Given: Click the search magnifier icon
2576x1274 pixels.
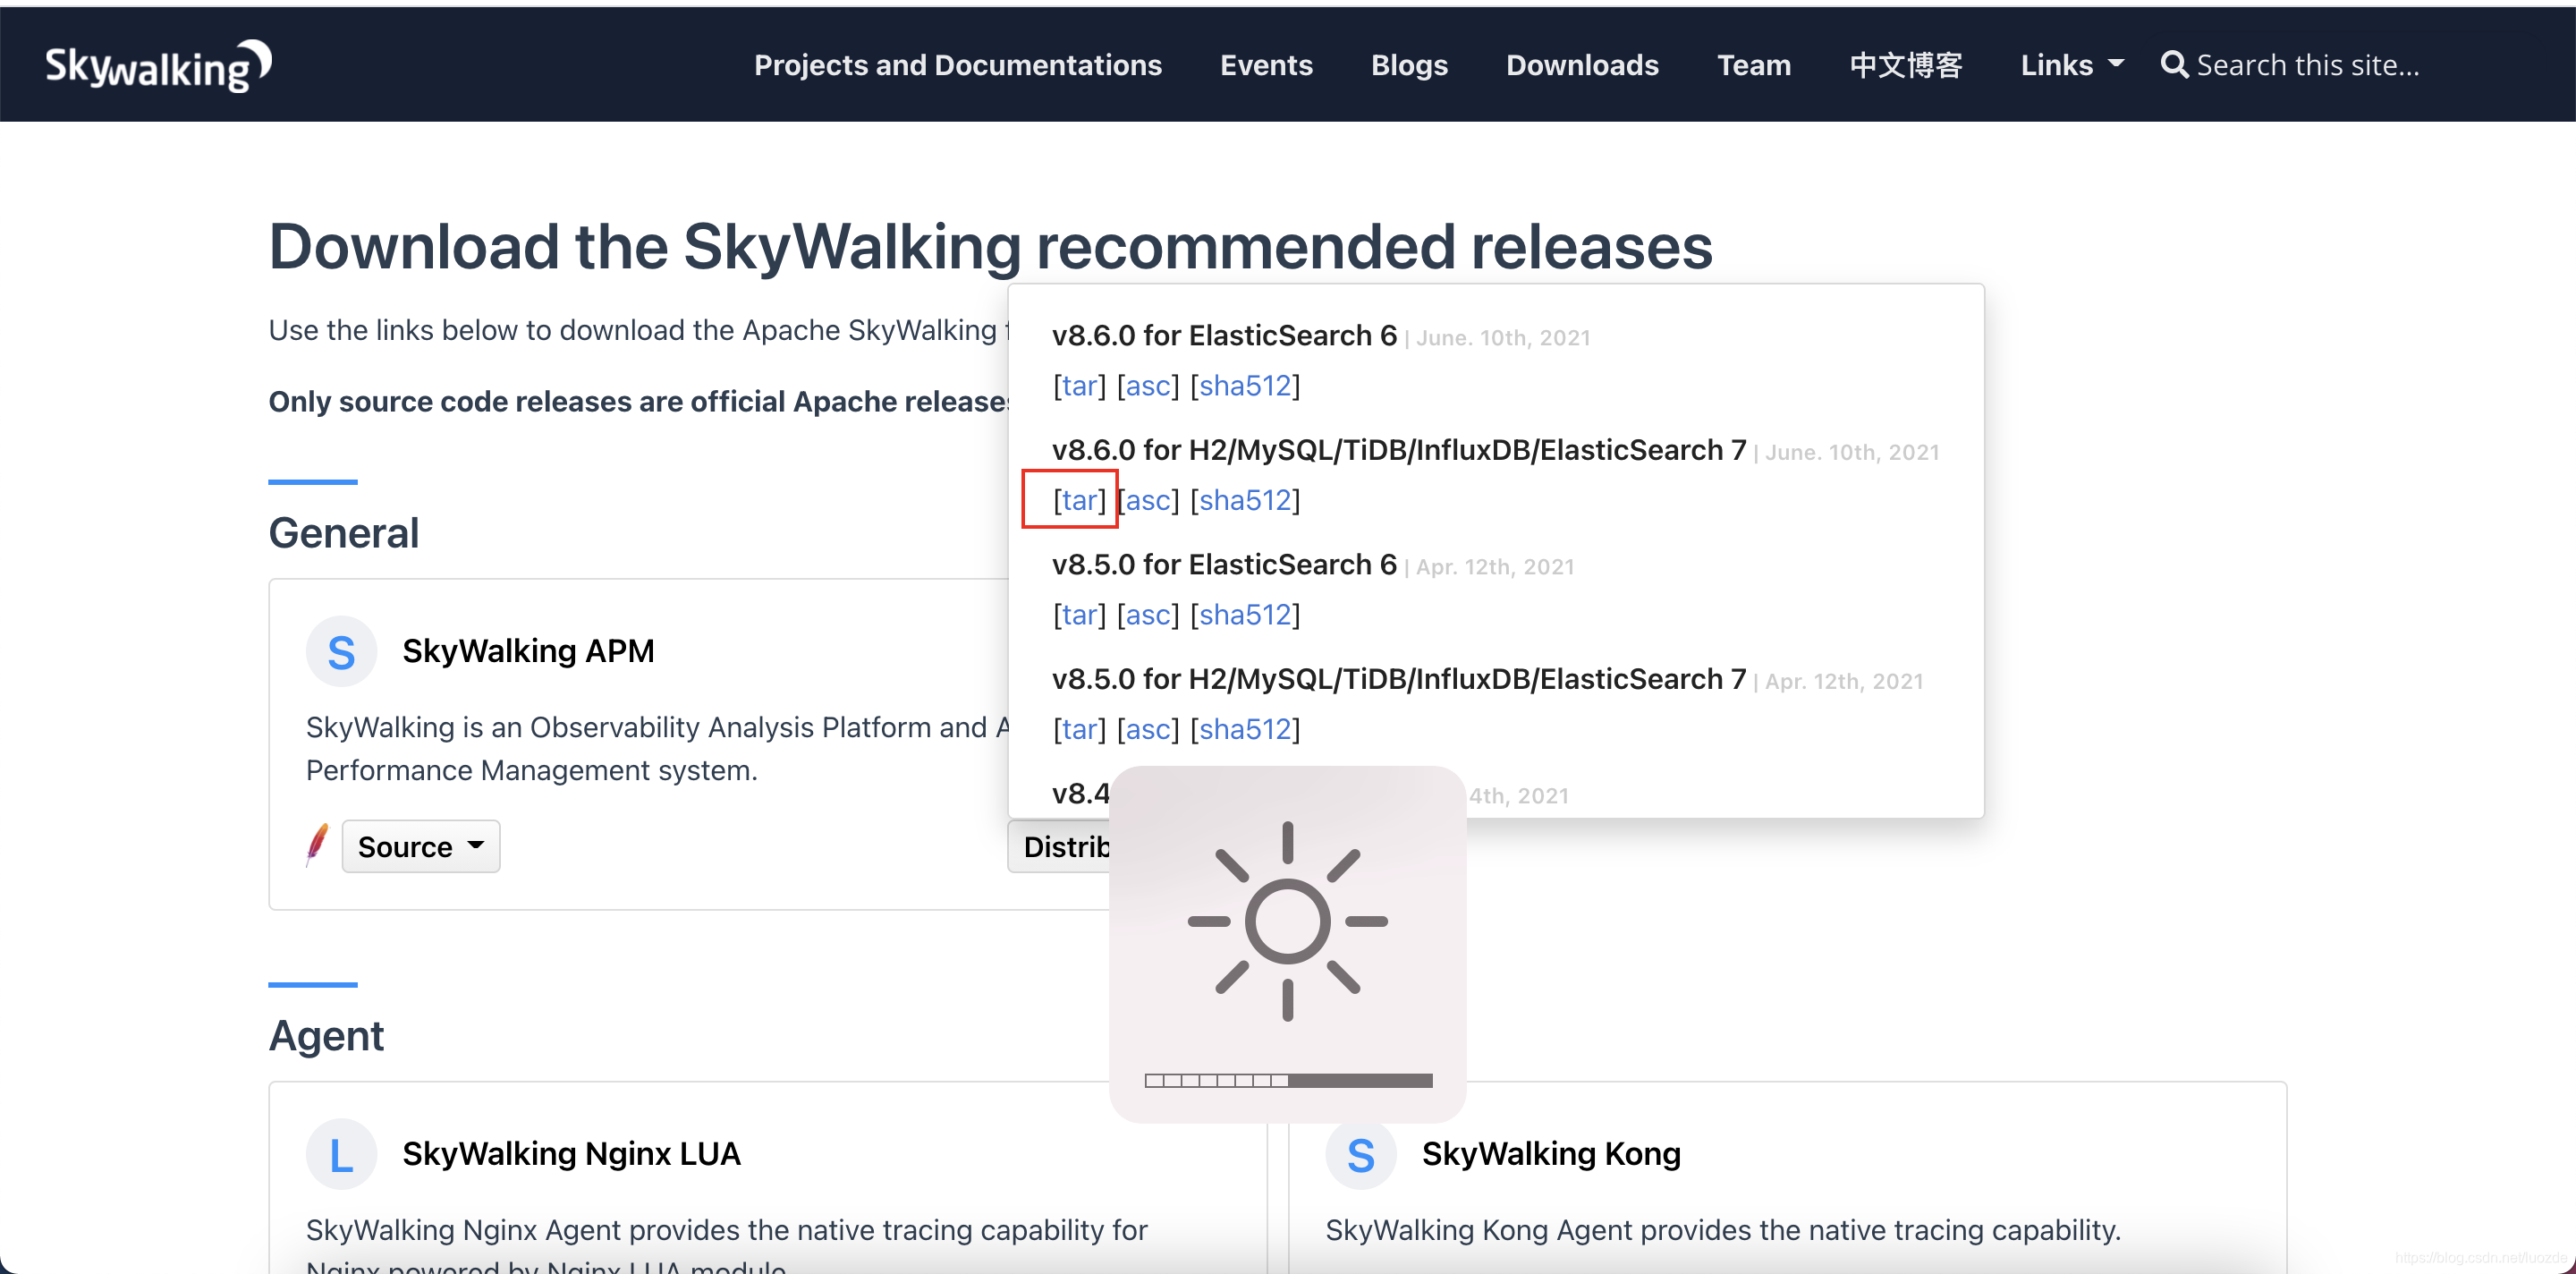Looking at the screenshot, I should [2173, 65].
